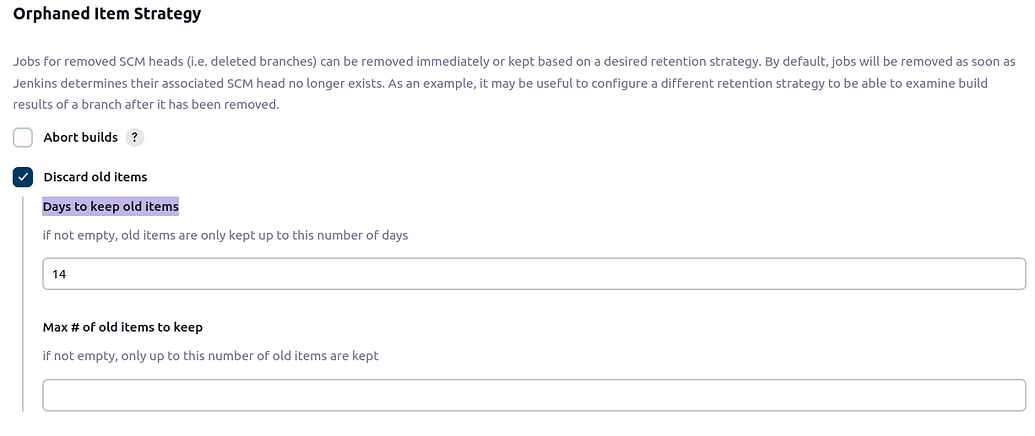The image size is (1035, 436).
Task: Click the help question mark beside Abort builds
Action: coord(136,137)
